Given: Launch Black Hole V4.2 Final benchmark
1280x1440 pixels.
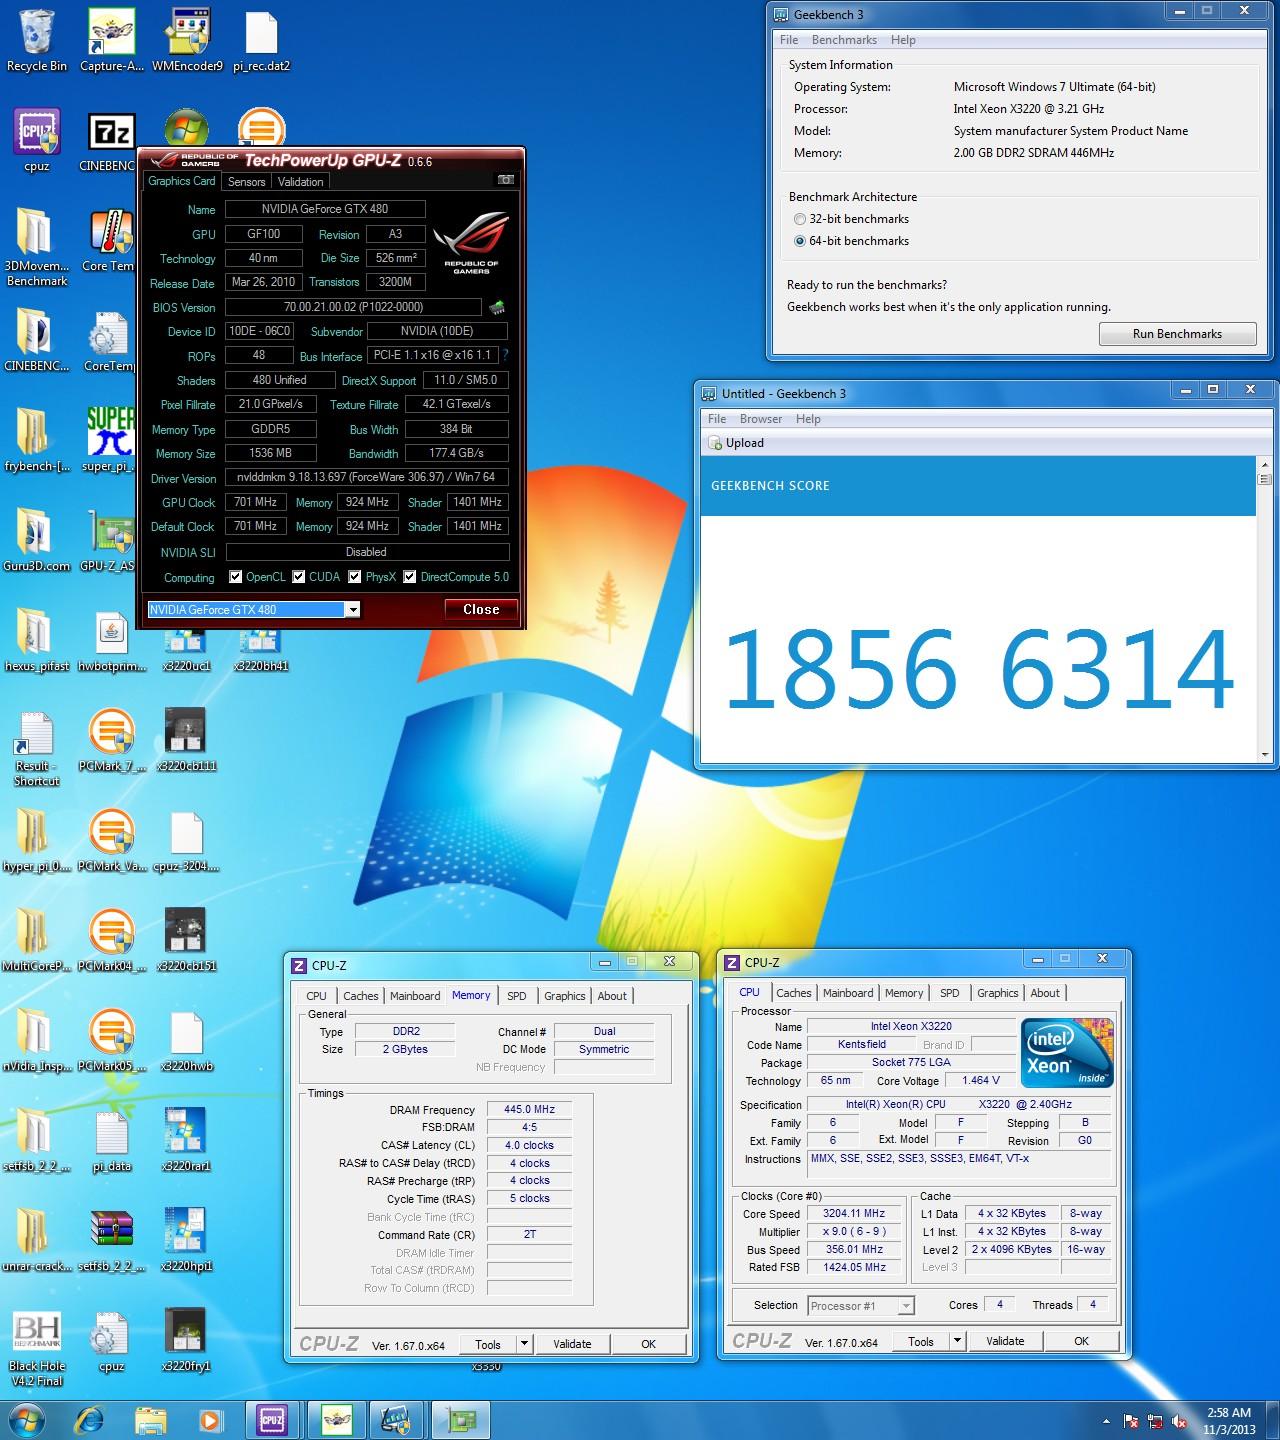Looking at the screenshot, I should click(x=36, y=1347).
